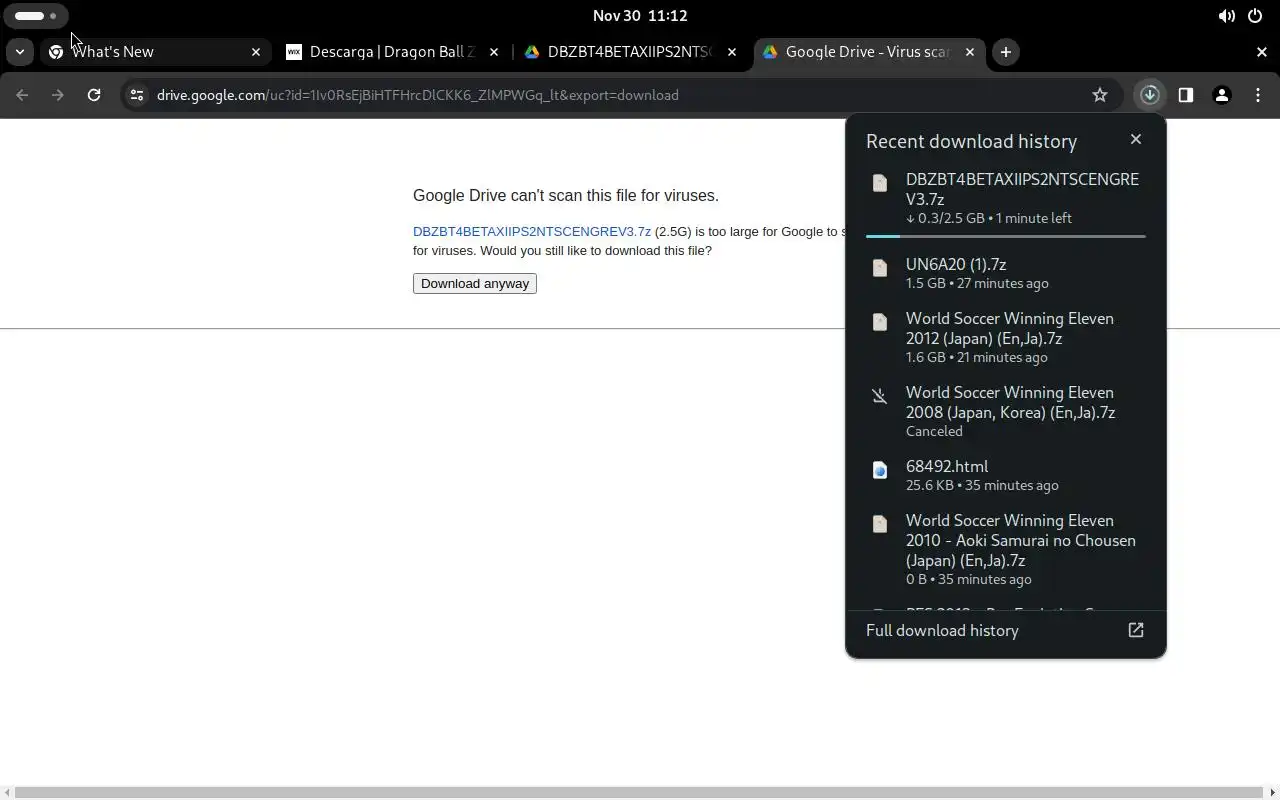Open the power menu icon in top bar

1255,16
